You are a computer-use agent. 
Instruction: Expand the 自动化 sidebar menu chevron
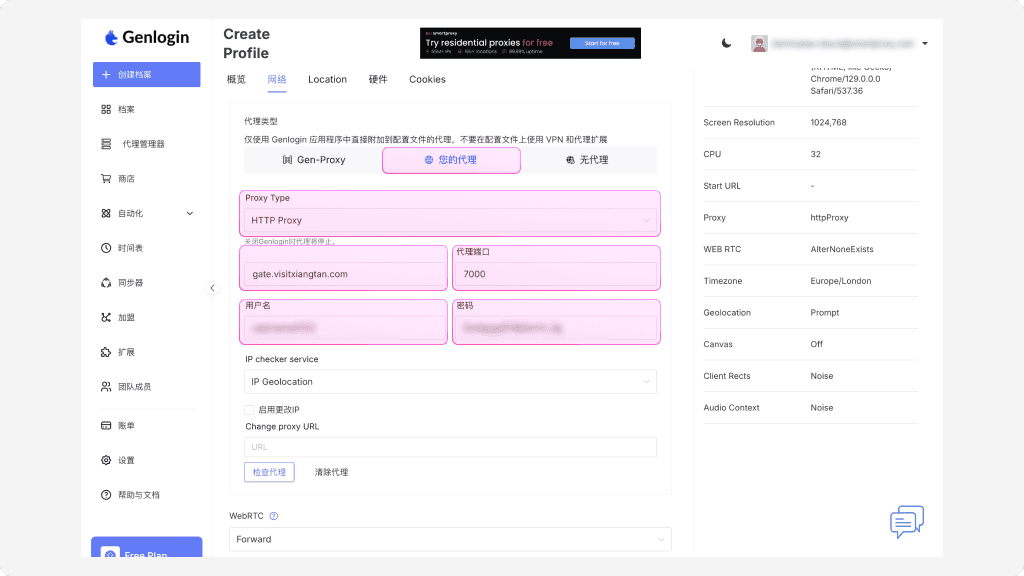(190, 213)
